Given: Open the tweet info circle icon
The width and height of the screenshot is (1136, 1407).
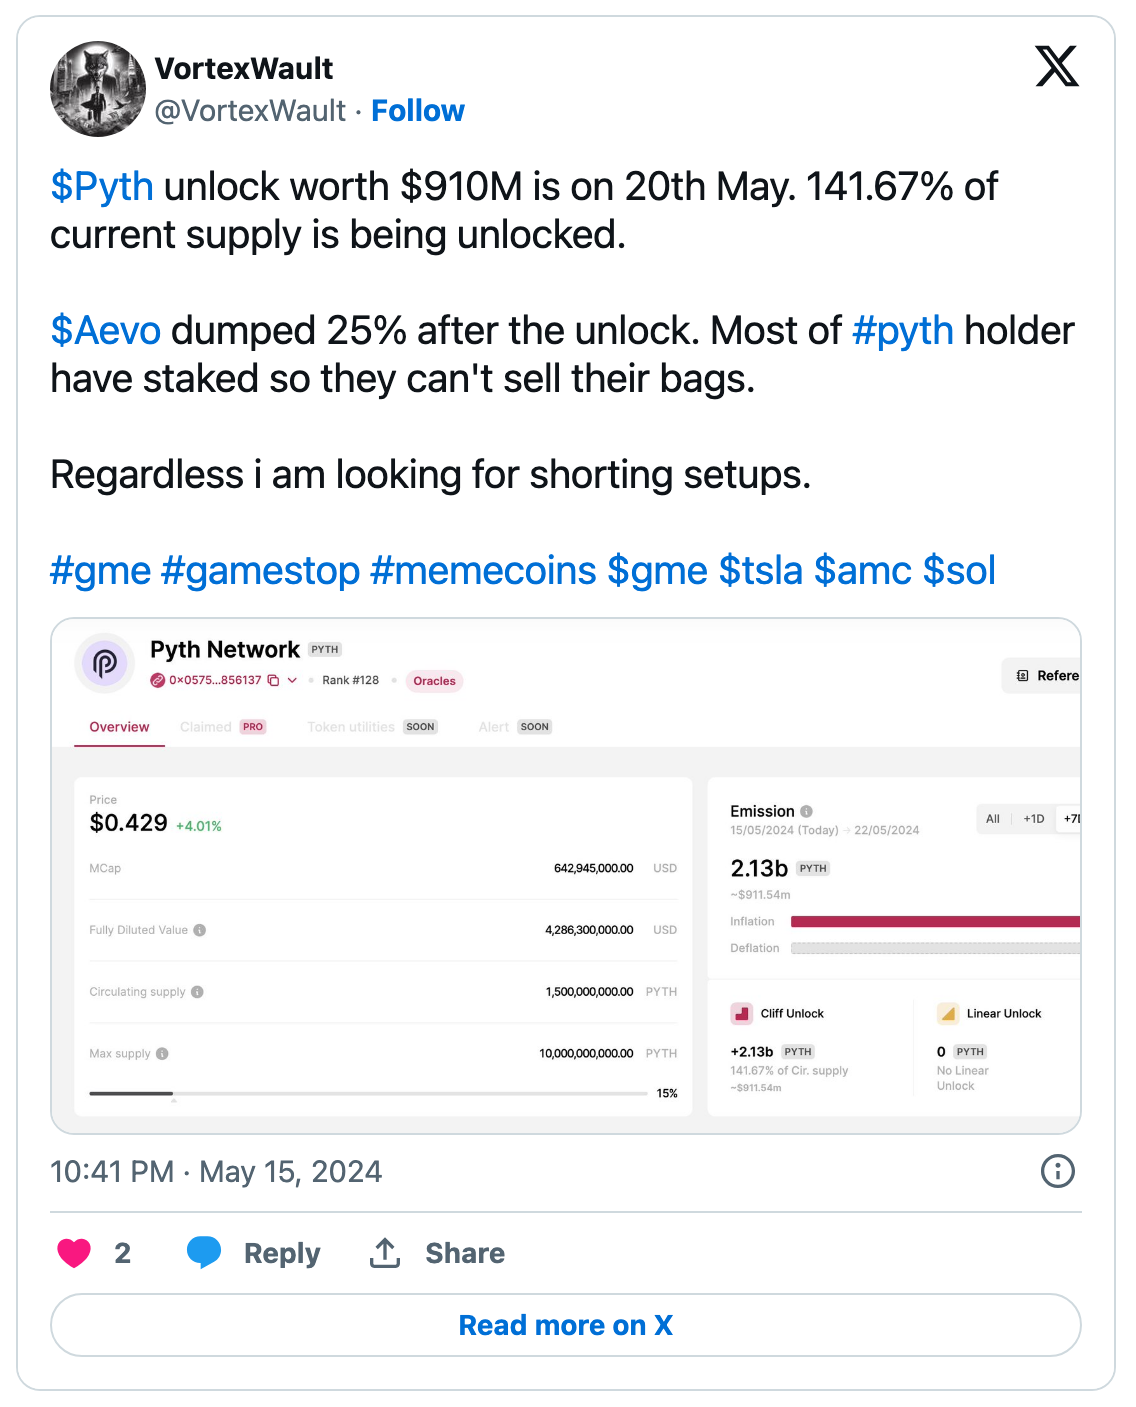Looking at the screenshot, I should point(1057,1171).
